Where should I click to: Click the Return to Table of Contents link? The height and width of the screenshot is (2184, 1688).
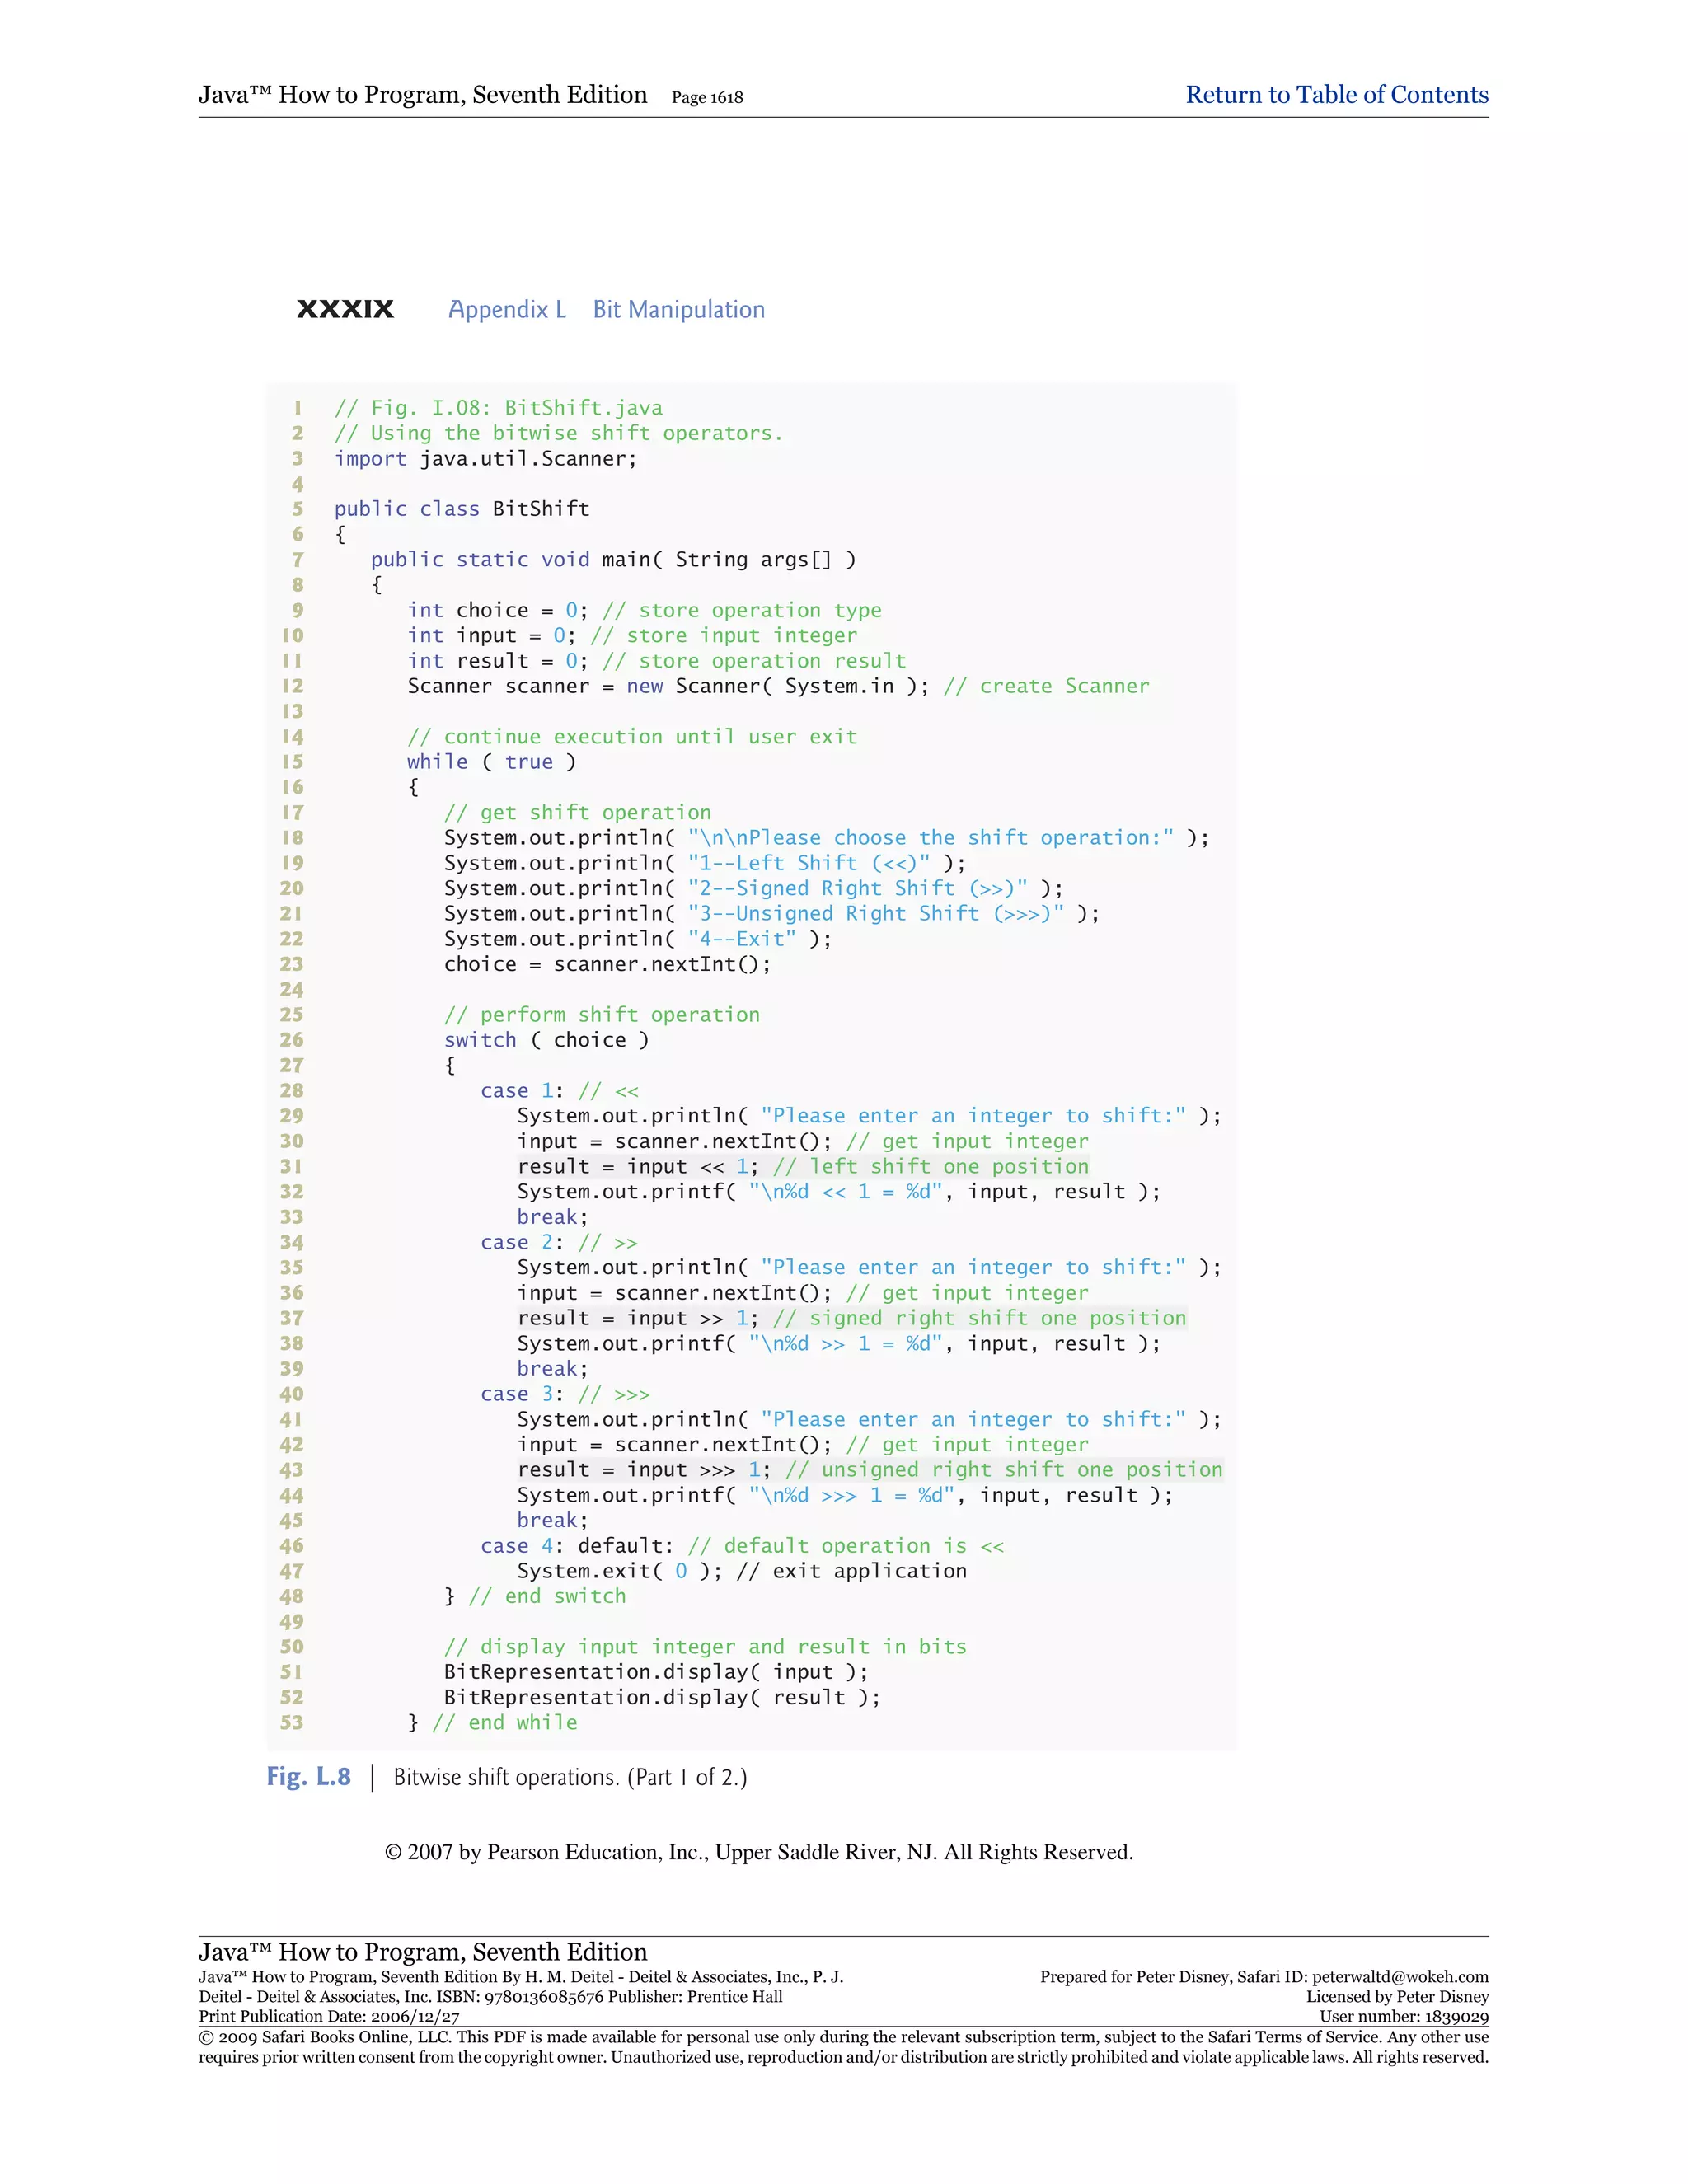1336,95
